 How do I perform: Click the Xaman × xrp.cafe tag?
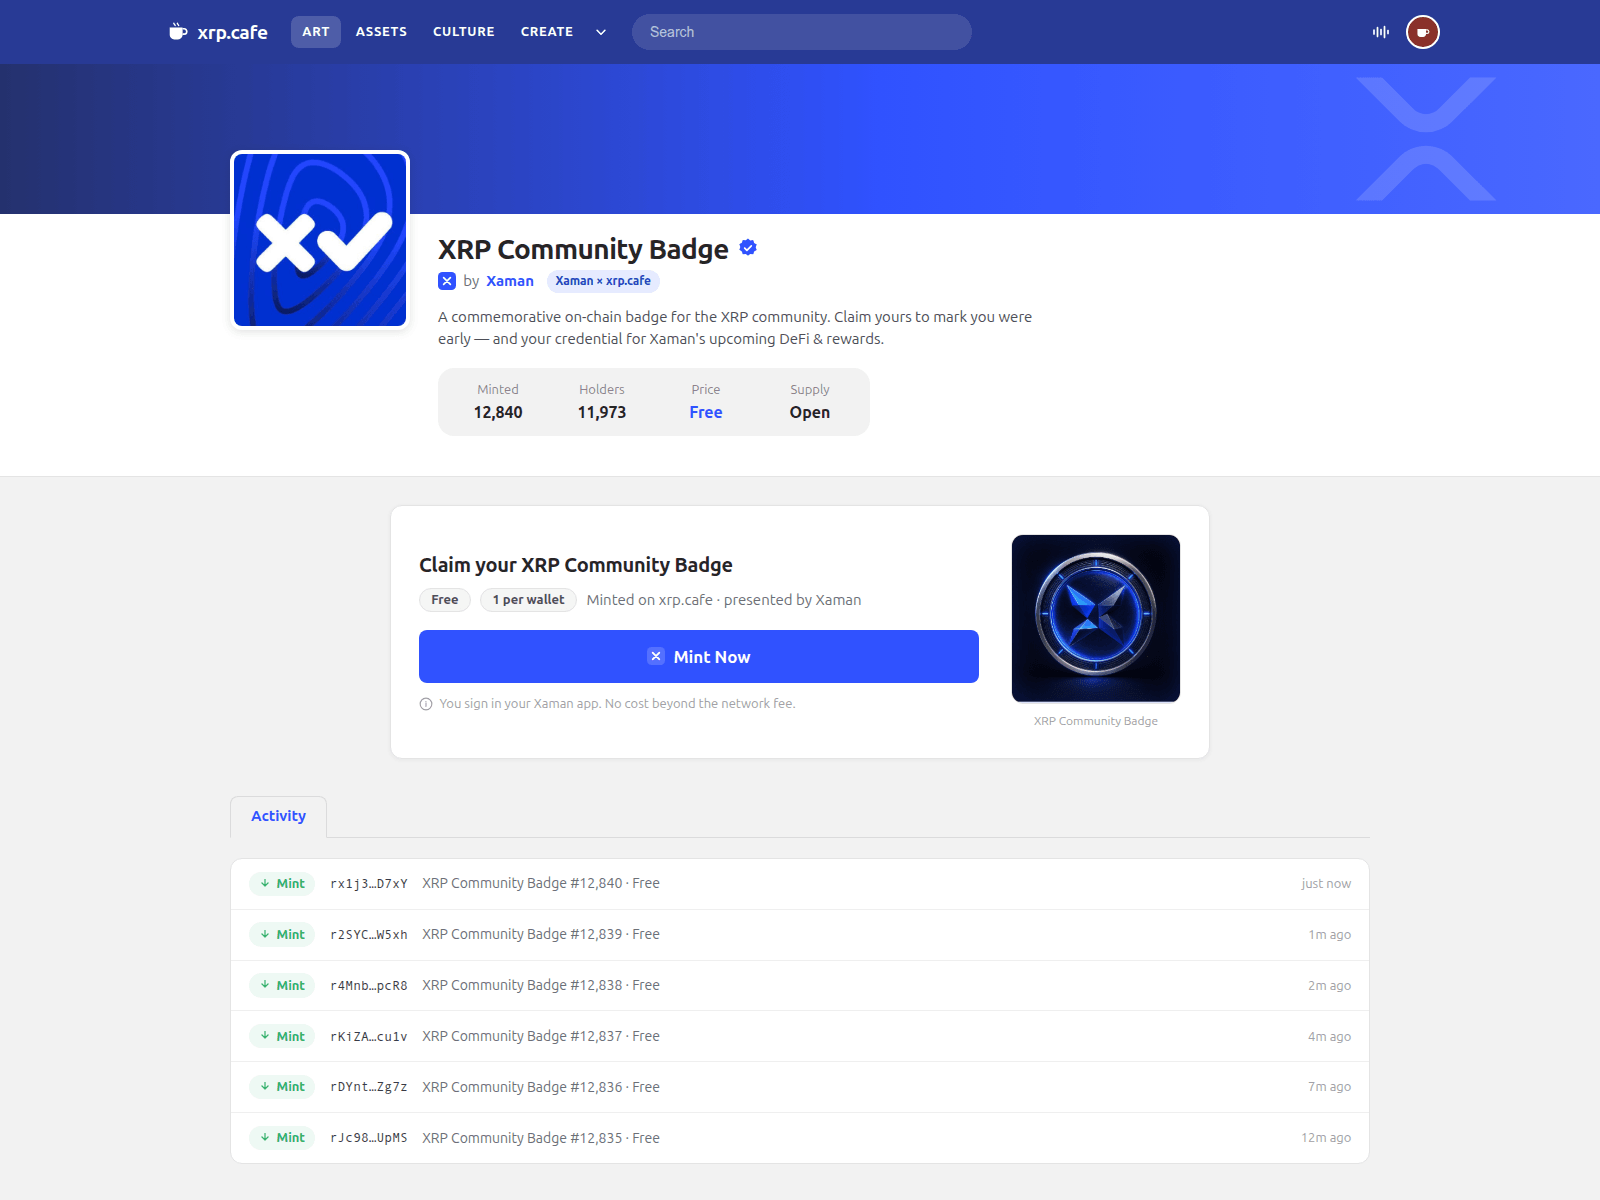pyautogui.click(x=603, y=281)
